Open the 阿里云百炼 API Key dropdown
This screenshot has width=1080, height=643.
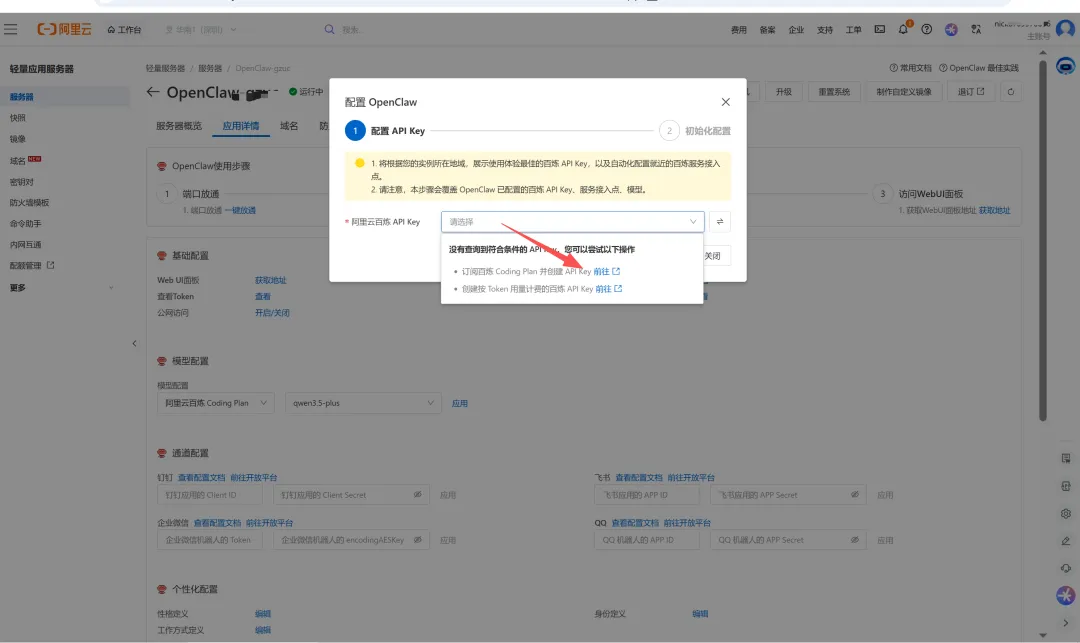572,222
